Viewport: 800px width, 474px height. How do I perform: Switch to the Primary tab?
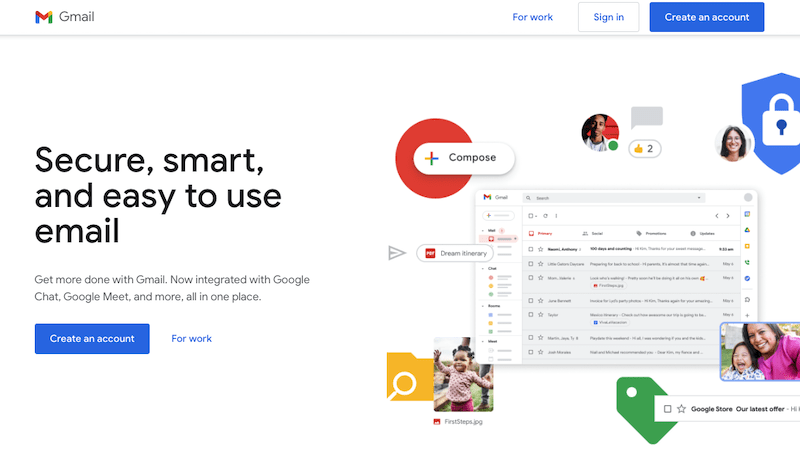point(540,233)
